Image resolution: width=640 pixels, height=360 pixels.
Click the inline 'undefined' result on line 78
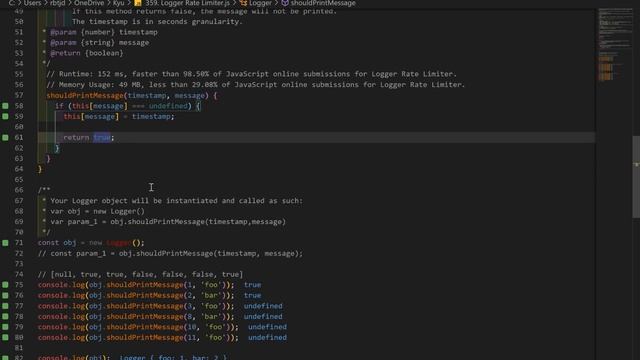point(263,317)
